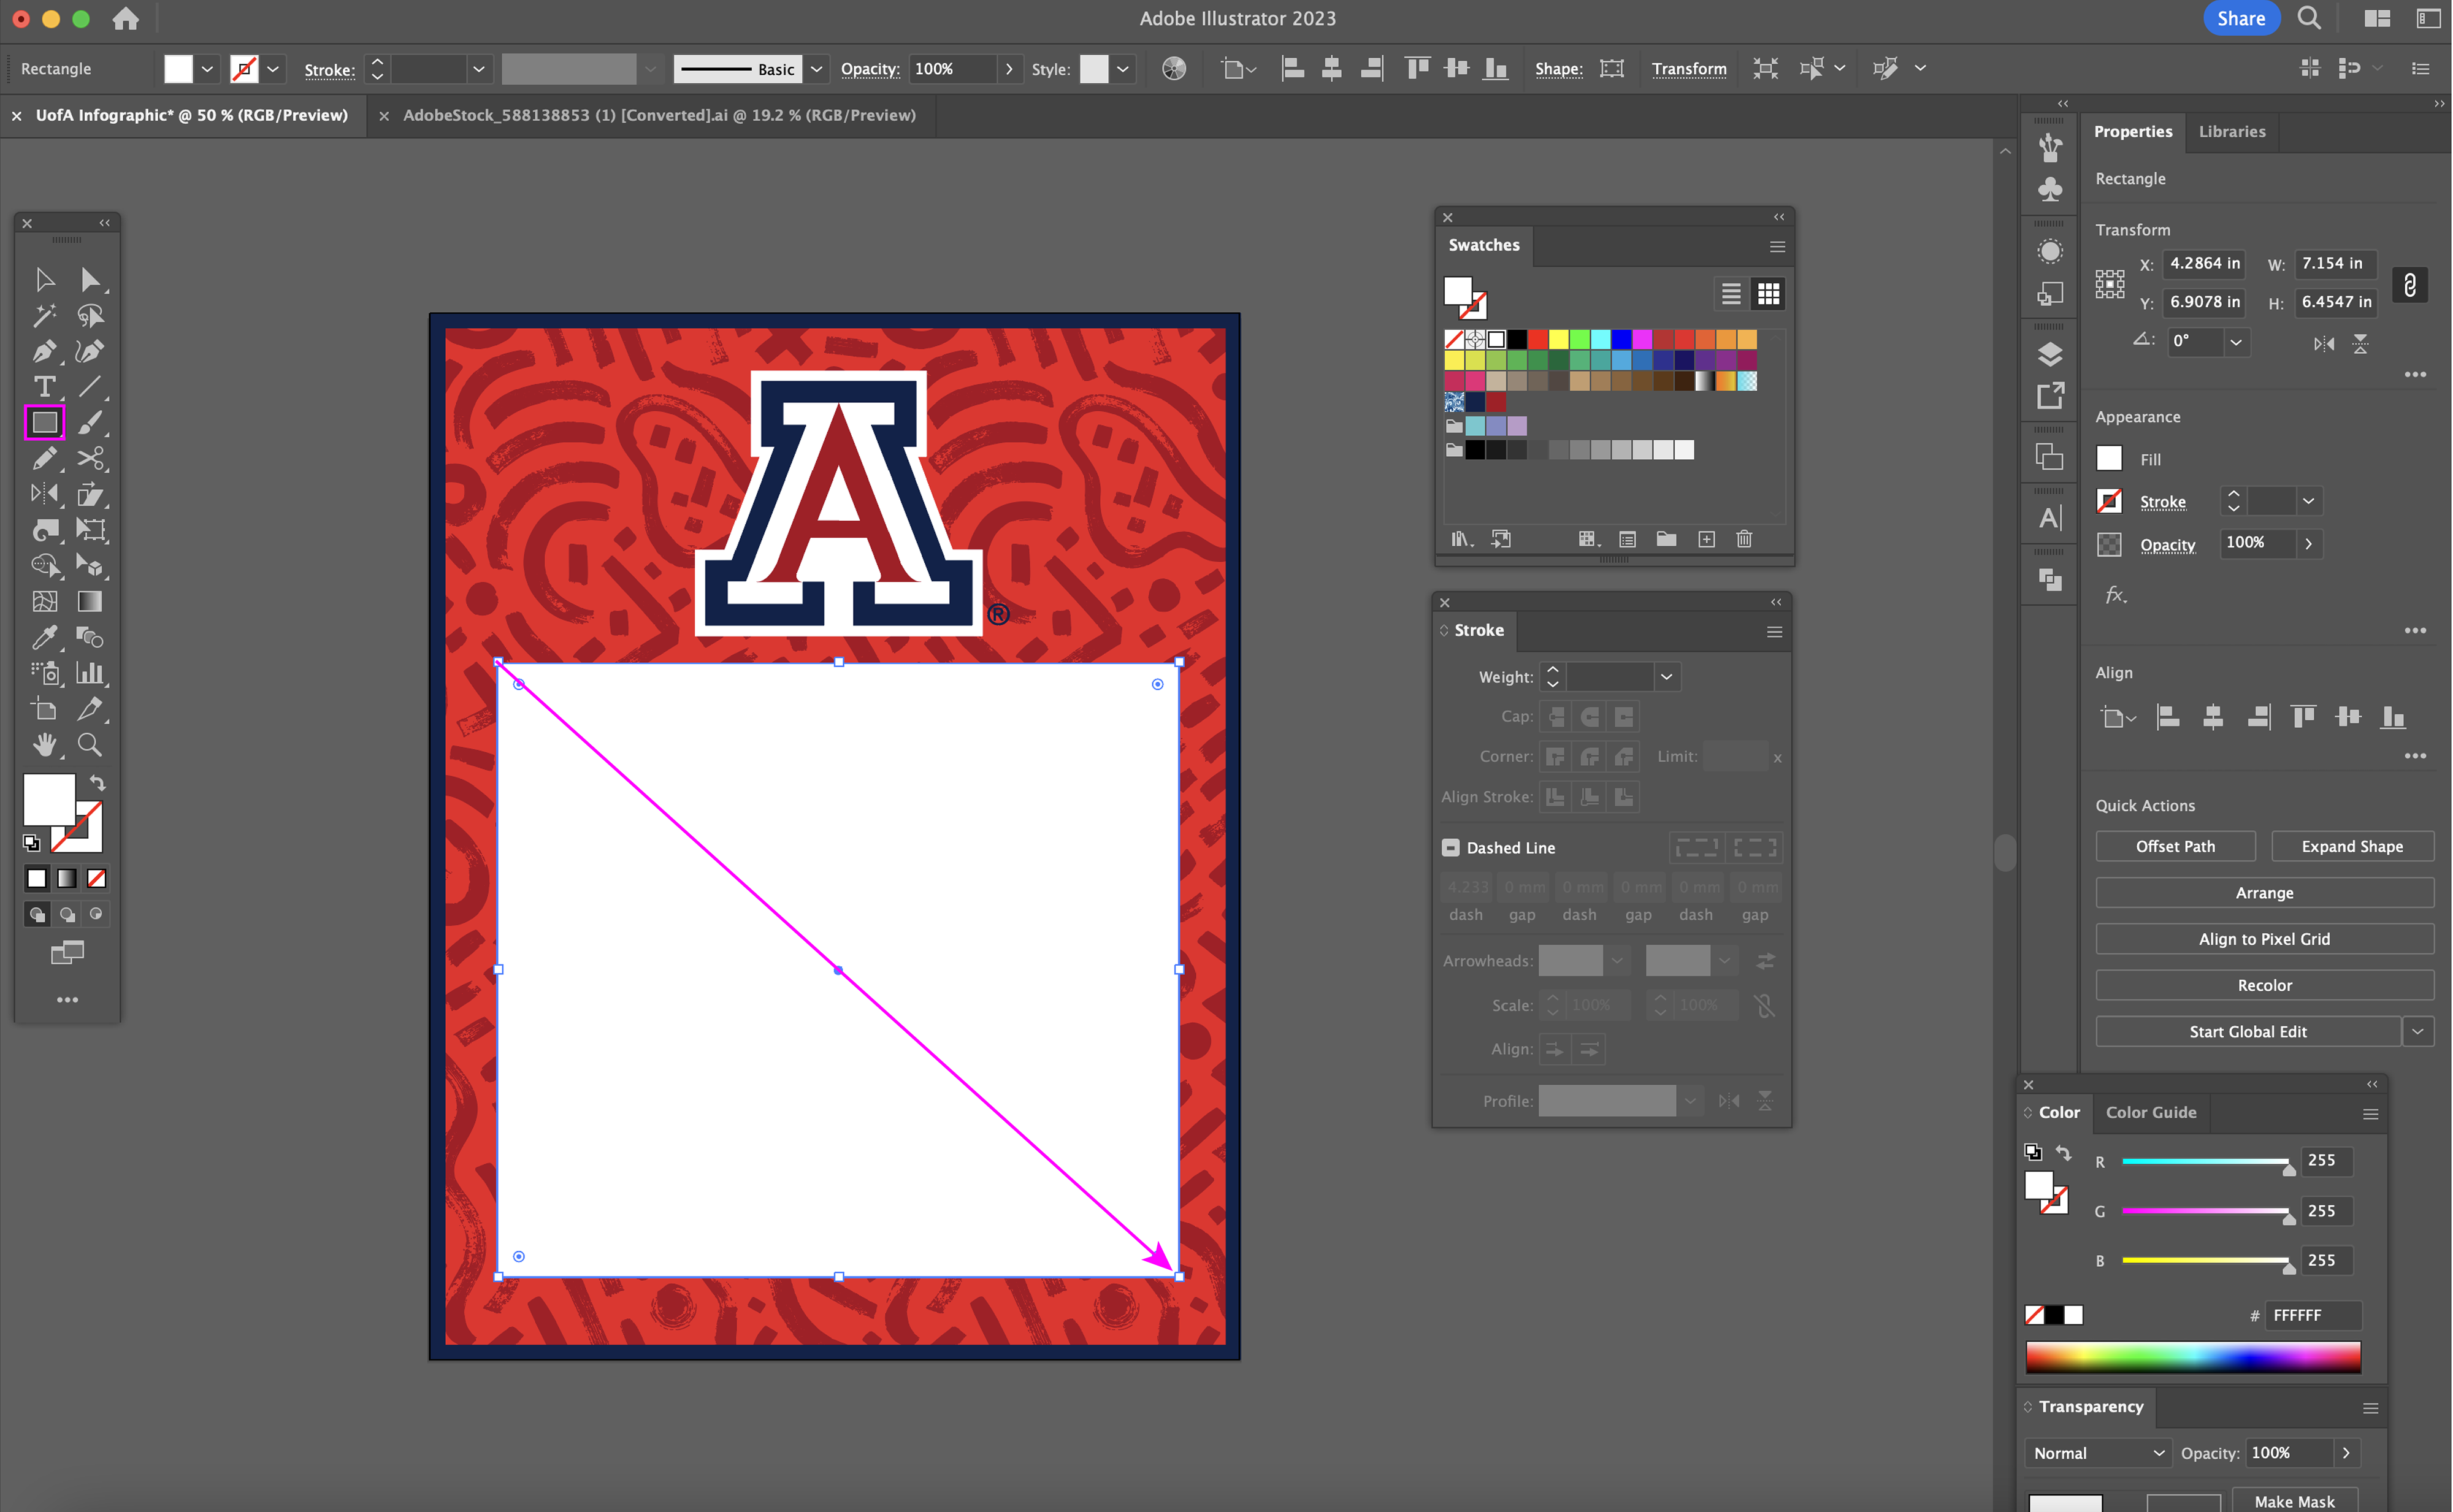Screen dimensions: 2453x1512
Task: Select the Type tool
Action: click(x=44, y=387)
